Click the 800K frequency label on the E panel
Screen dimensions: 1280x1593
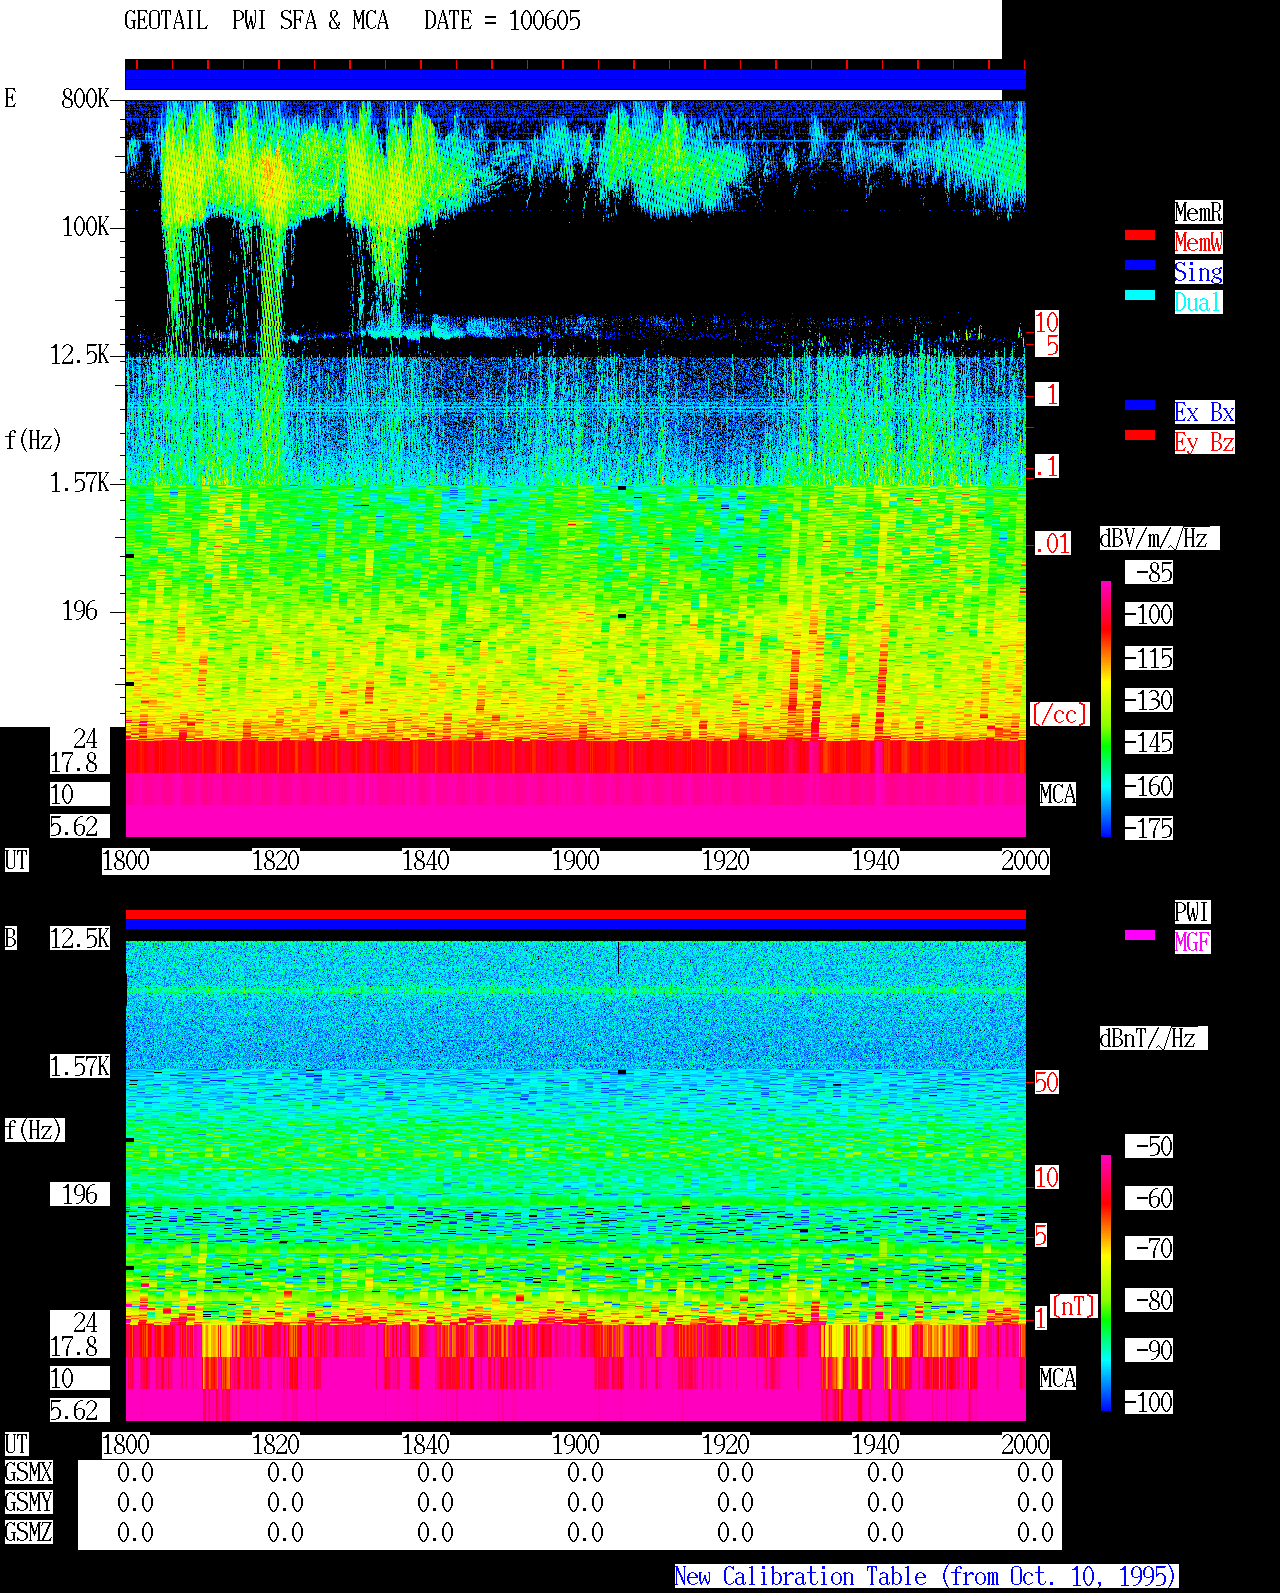[x=85, y=98]
